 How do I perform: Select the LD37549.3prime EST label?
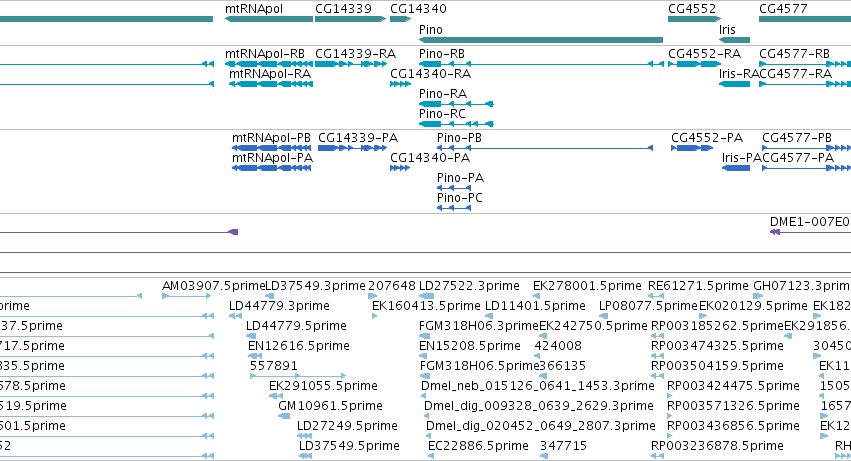[315, 286]
